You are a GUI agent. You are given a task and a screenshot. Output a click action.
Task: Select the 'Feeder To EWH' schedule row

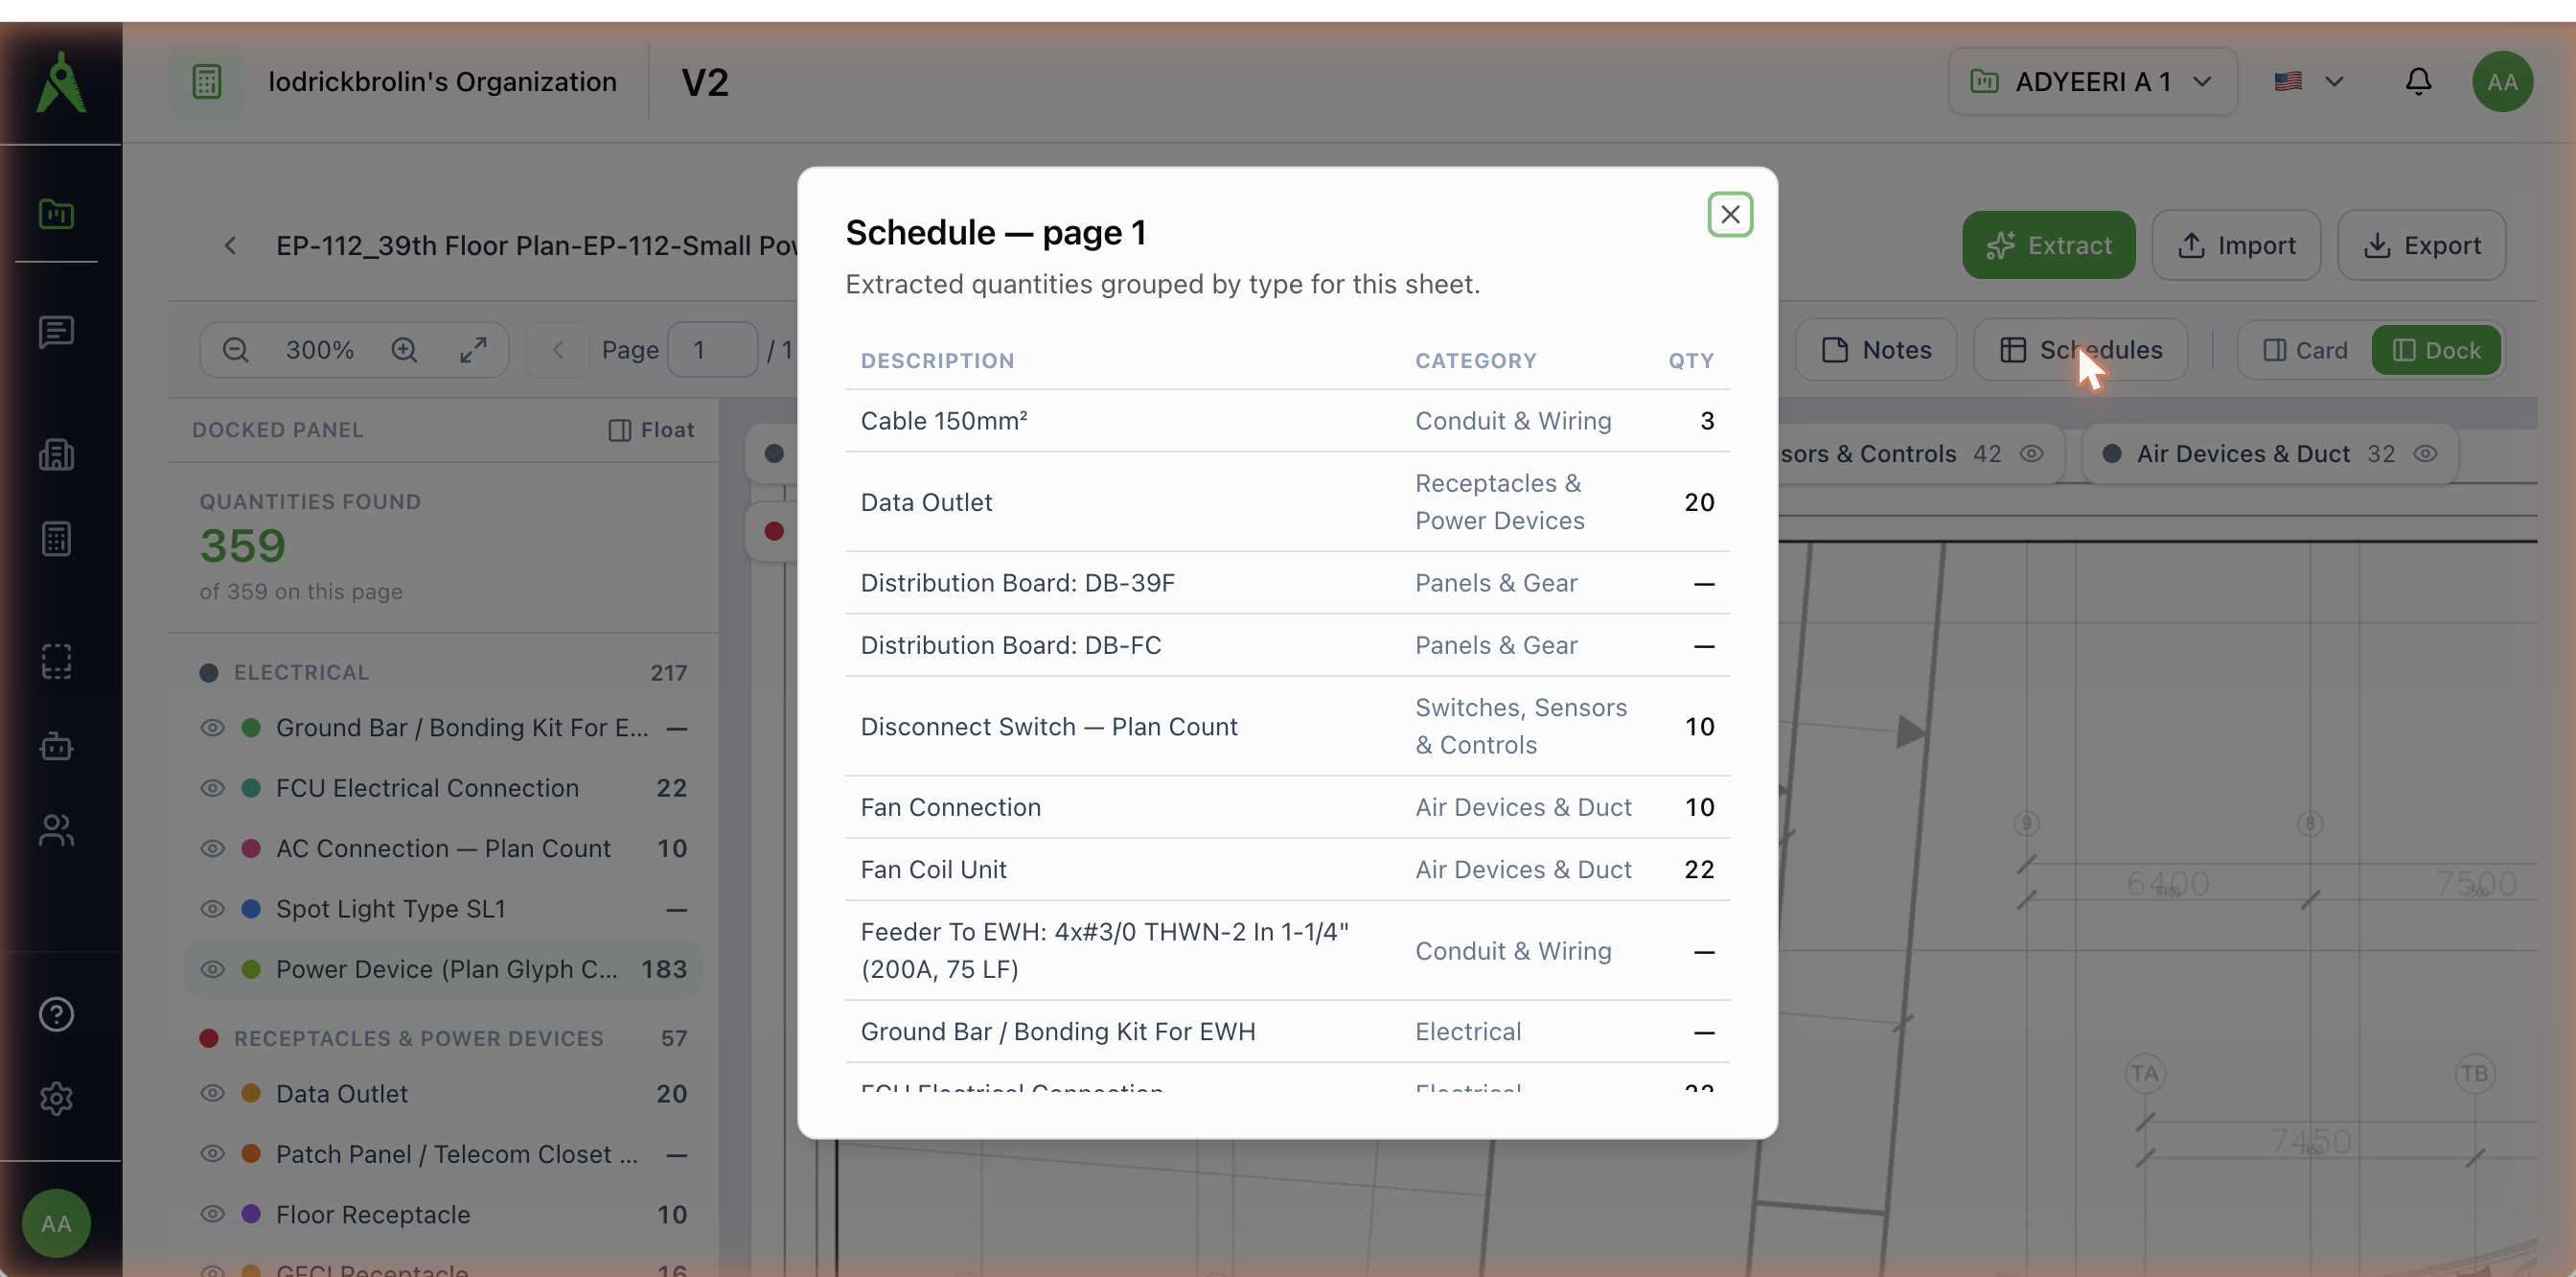tap(1287, 949)
